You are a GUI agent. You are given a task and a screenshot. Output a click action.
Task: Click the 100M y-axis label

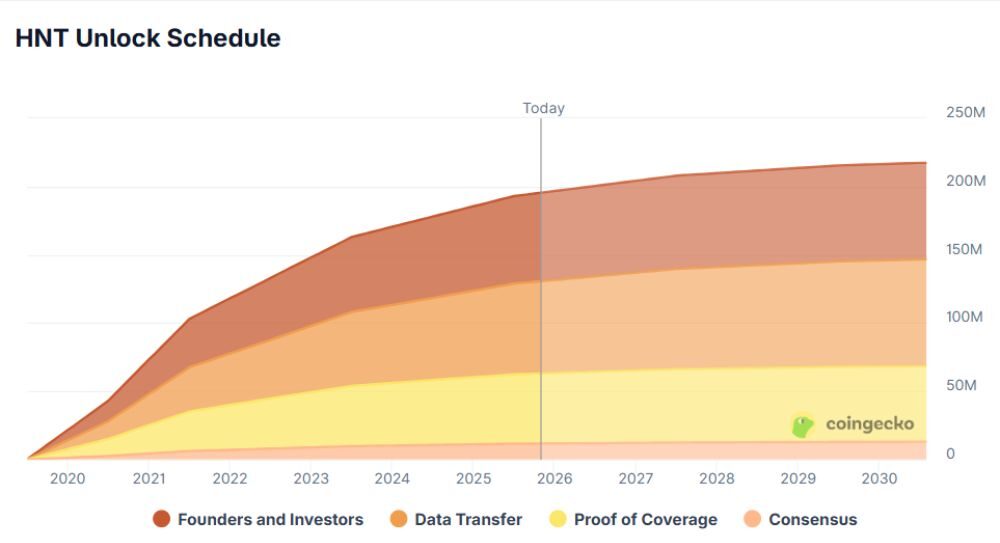(965, 317)
